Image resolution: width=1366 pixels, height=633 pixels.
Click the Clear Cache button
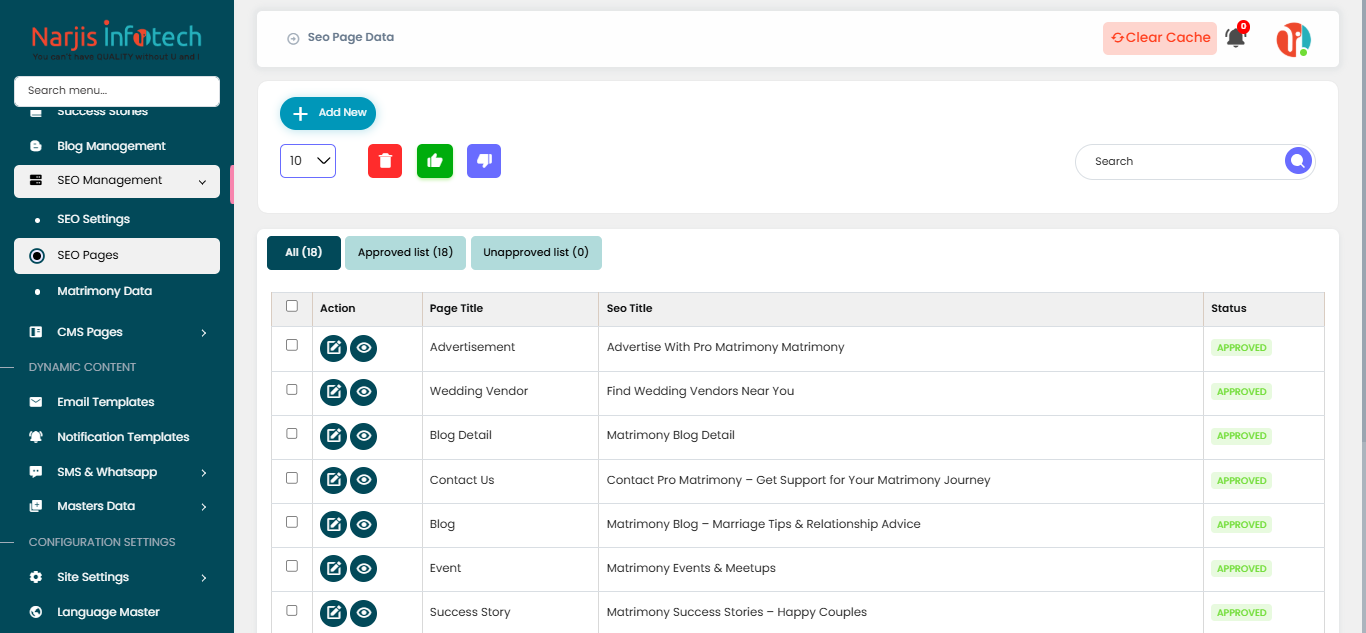[1160, 38]
